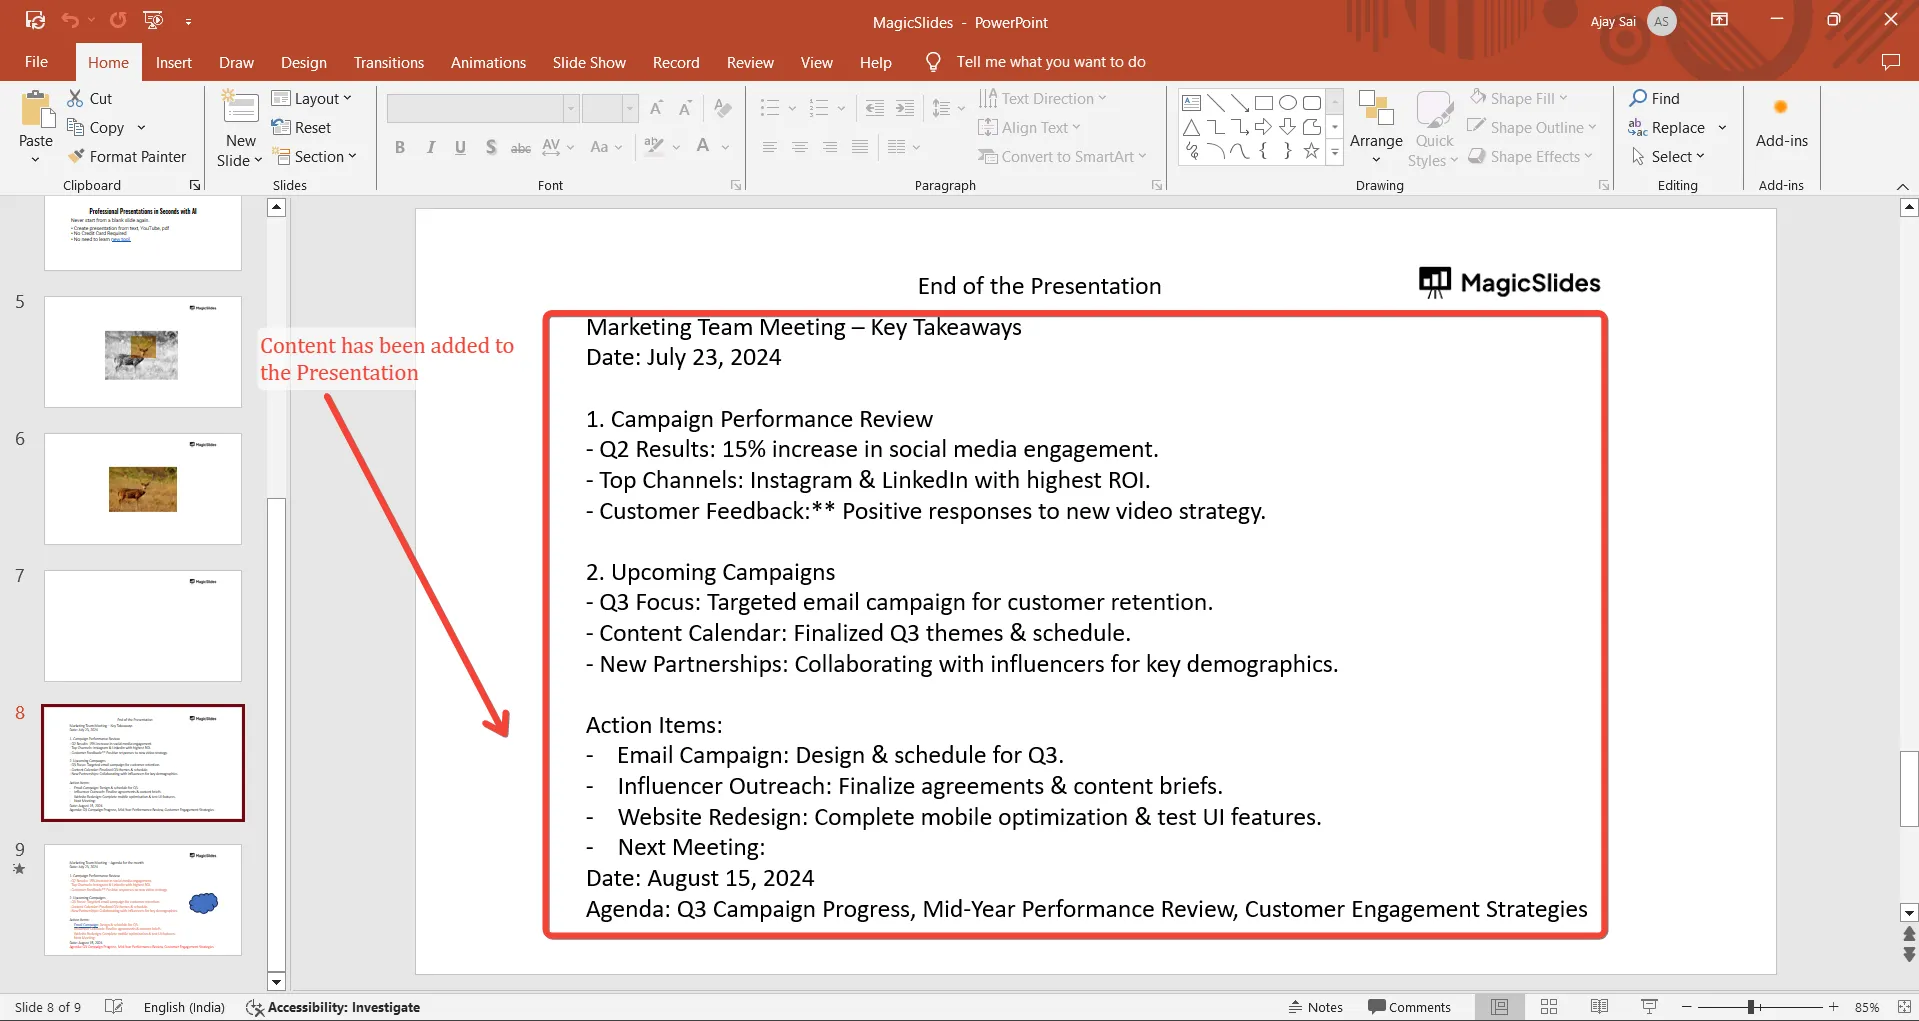Switch to Slide Sorter view icon
This screenshot has width=1919, height=1021.
(1549, 1007)
